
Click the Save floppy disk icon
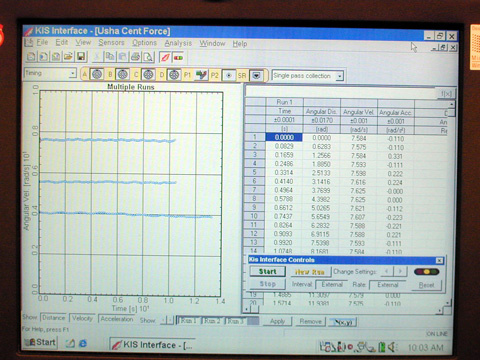click(x=81, y=57)
